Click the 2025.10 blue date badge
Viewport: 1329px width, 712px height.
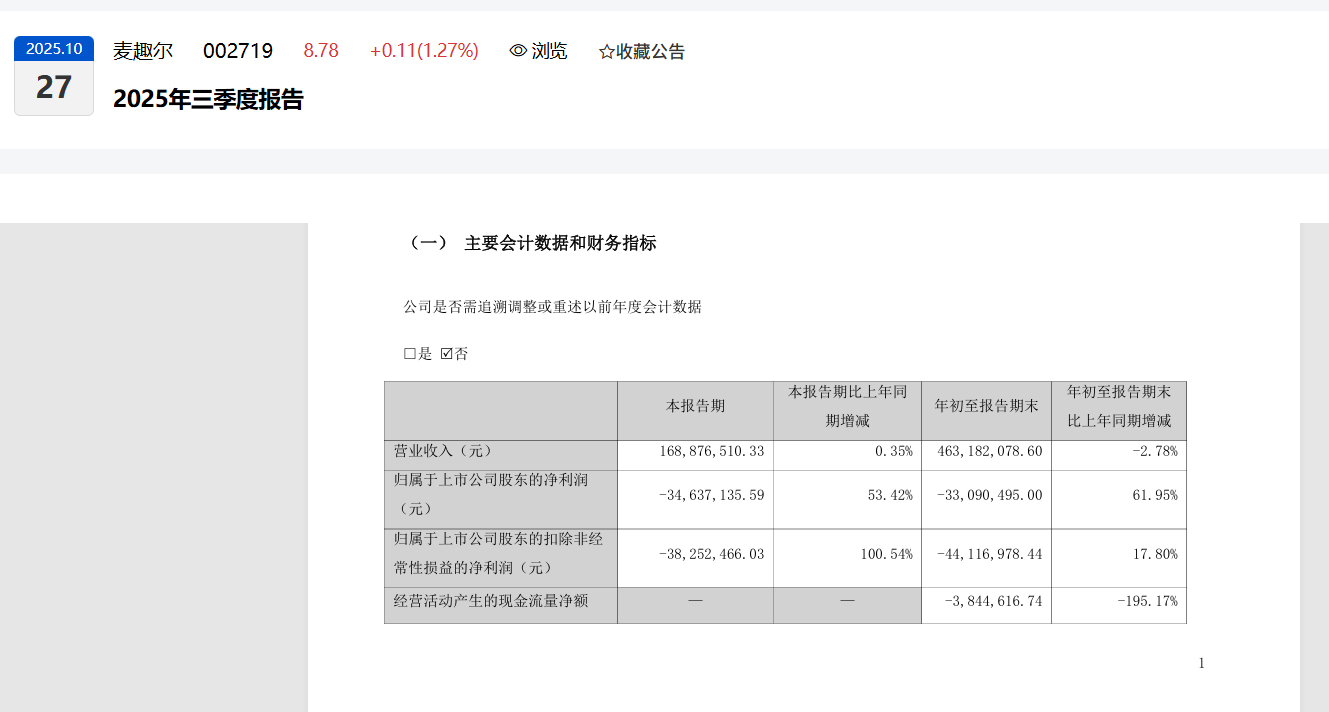coord(54,49)
